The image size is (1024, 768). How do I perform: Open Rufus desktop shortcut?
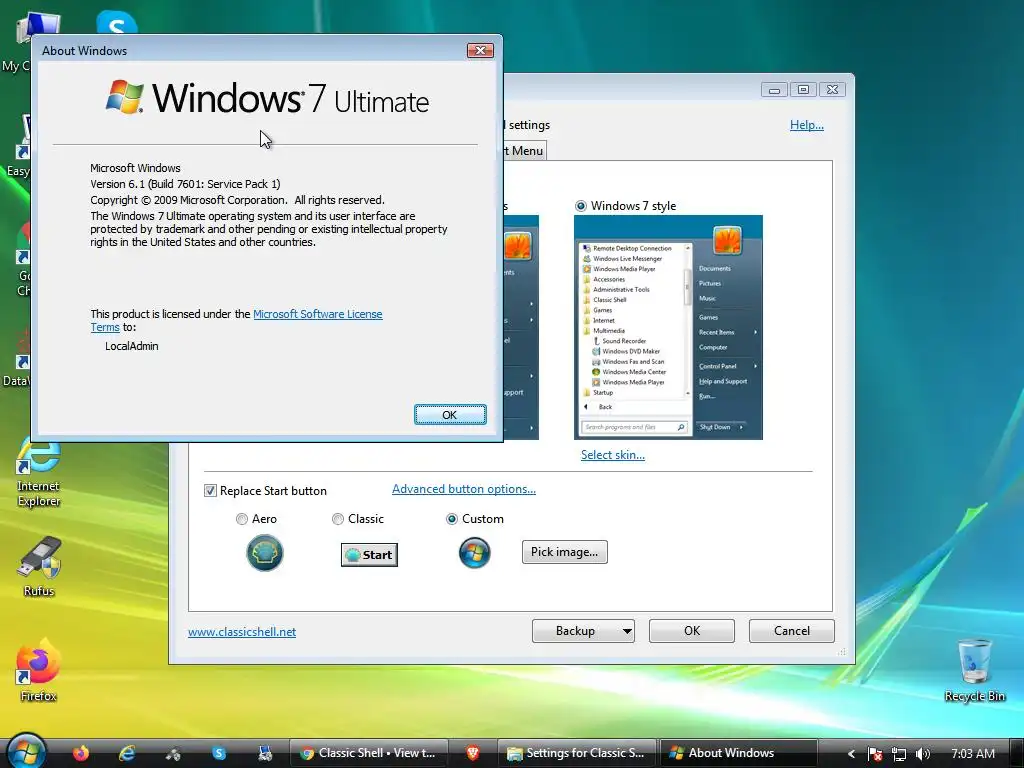39,567
